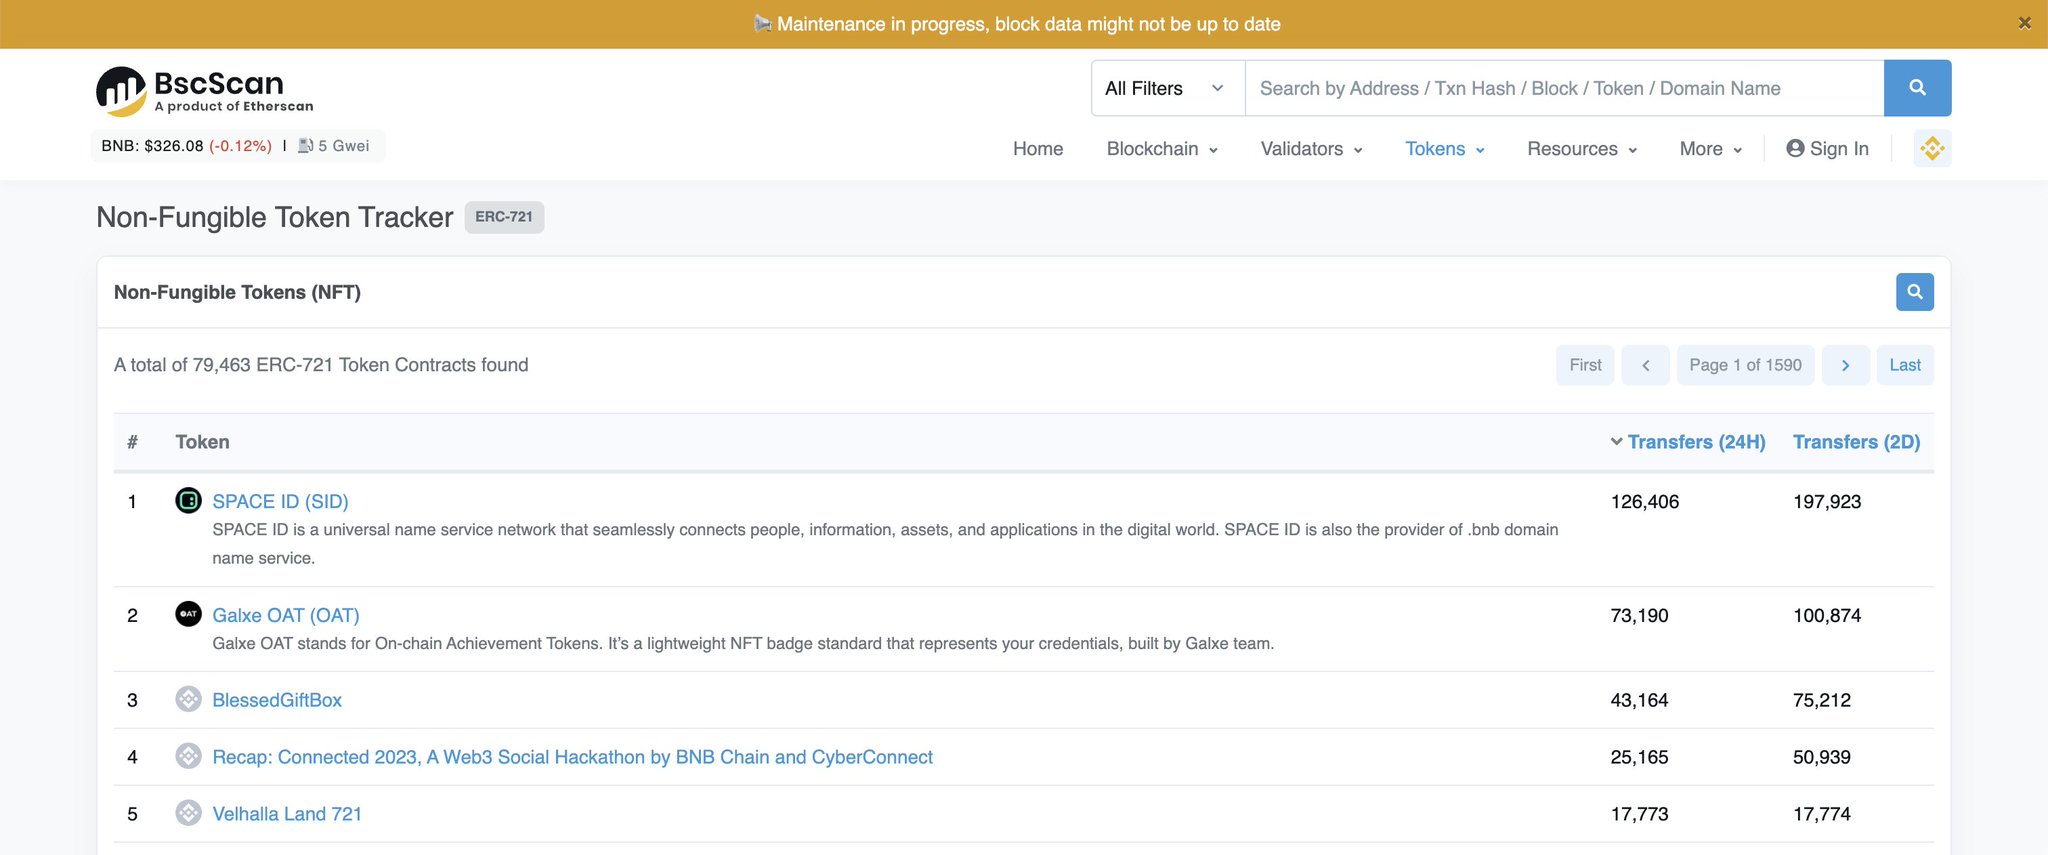Jump to the Last page
This screenshot has height=855, width=2048.
[x=1905, y=365]
